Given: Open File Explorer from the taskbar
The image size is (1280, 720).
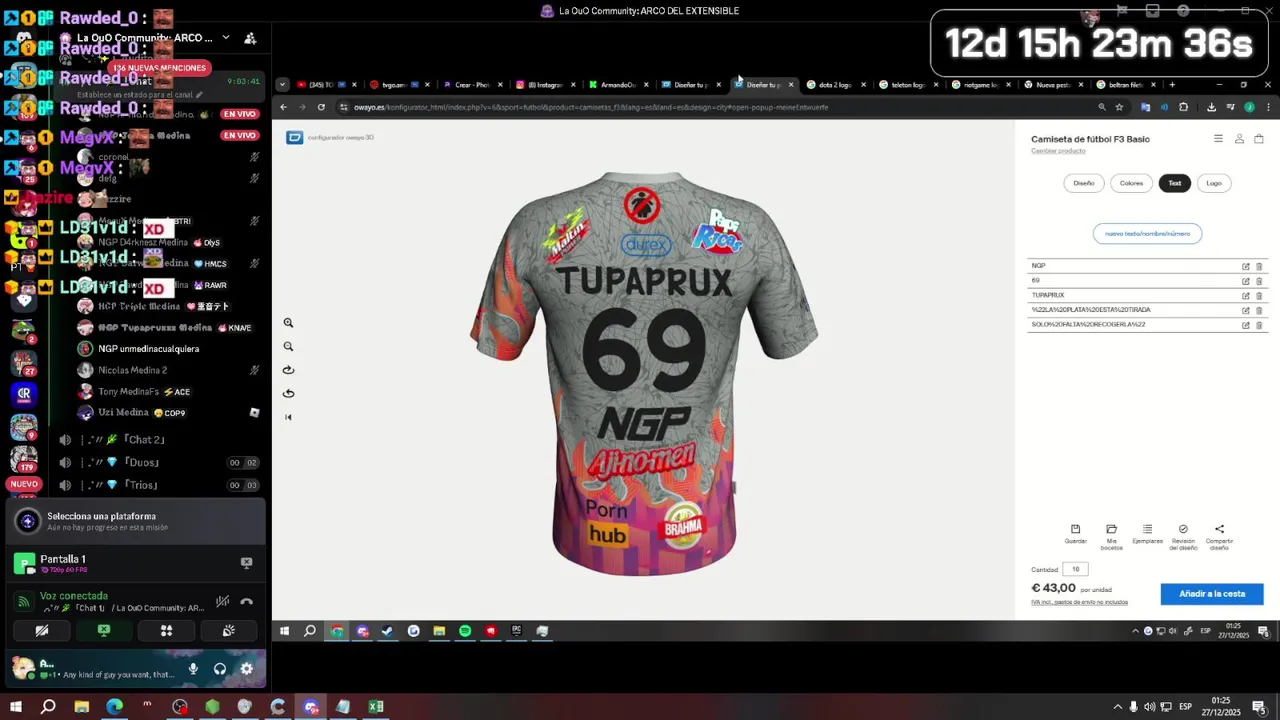Looking at the screenshot, I should click(81, 707).
